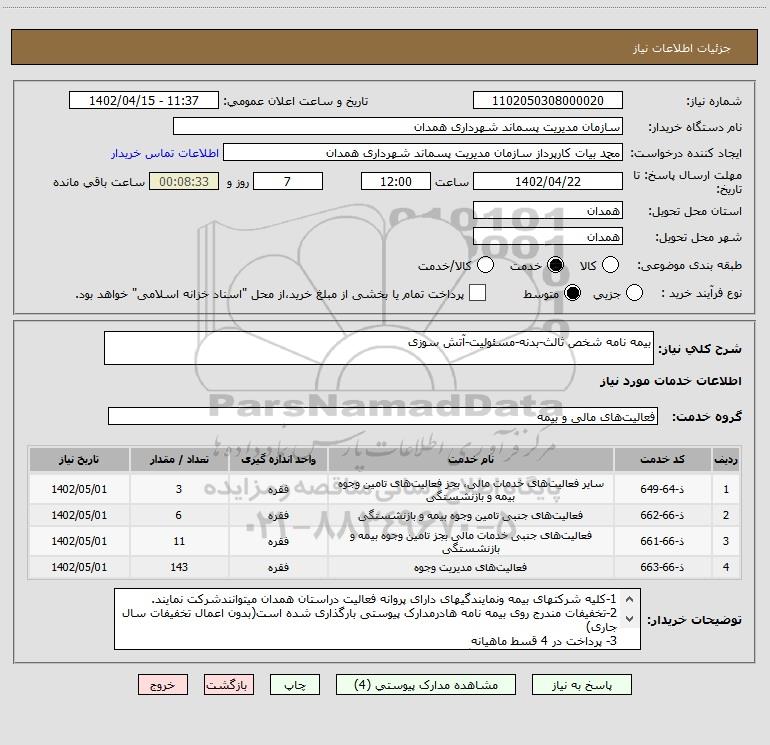Screen dimensions: 770x745
Task: Click the نام خدمت column header
Action: pyautogui.click(x=471, y=460)
